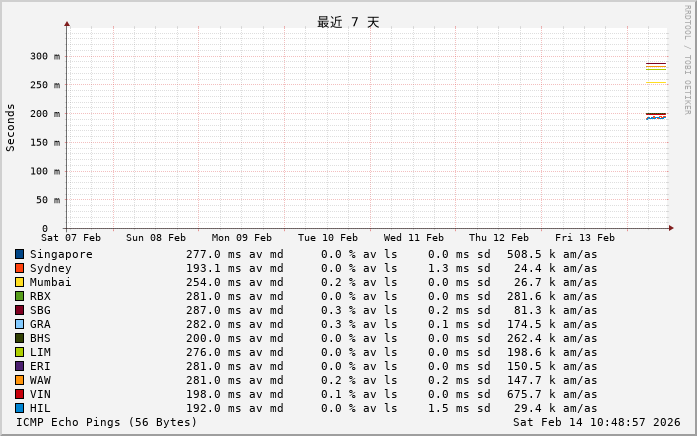Screen dimensions: 697x436
Task: Click the Sydney orange-red legend swatch
Action: pos(19,268)
